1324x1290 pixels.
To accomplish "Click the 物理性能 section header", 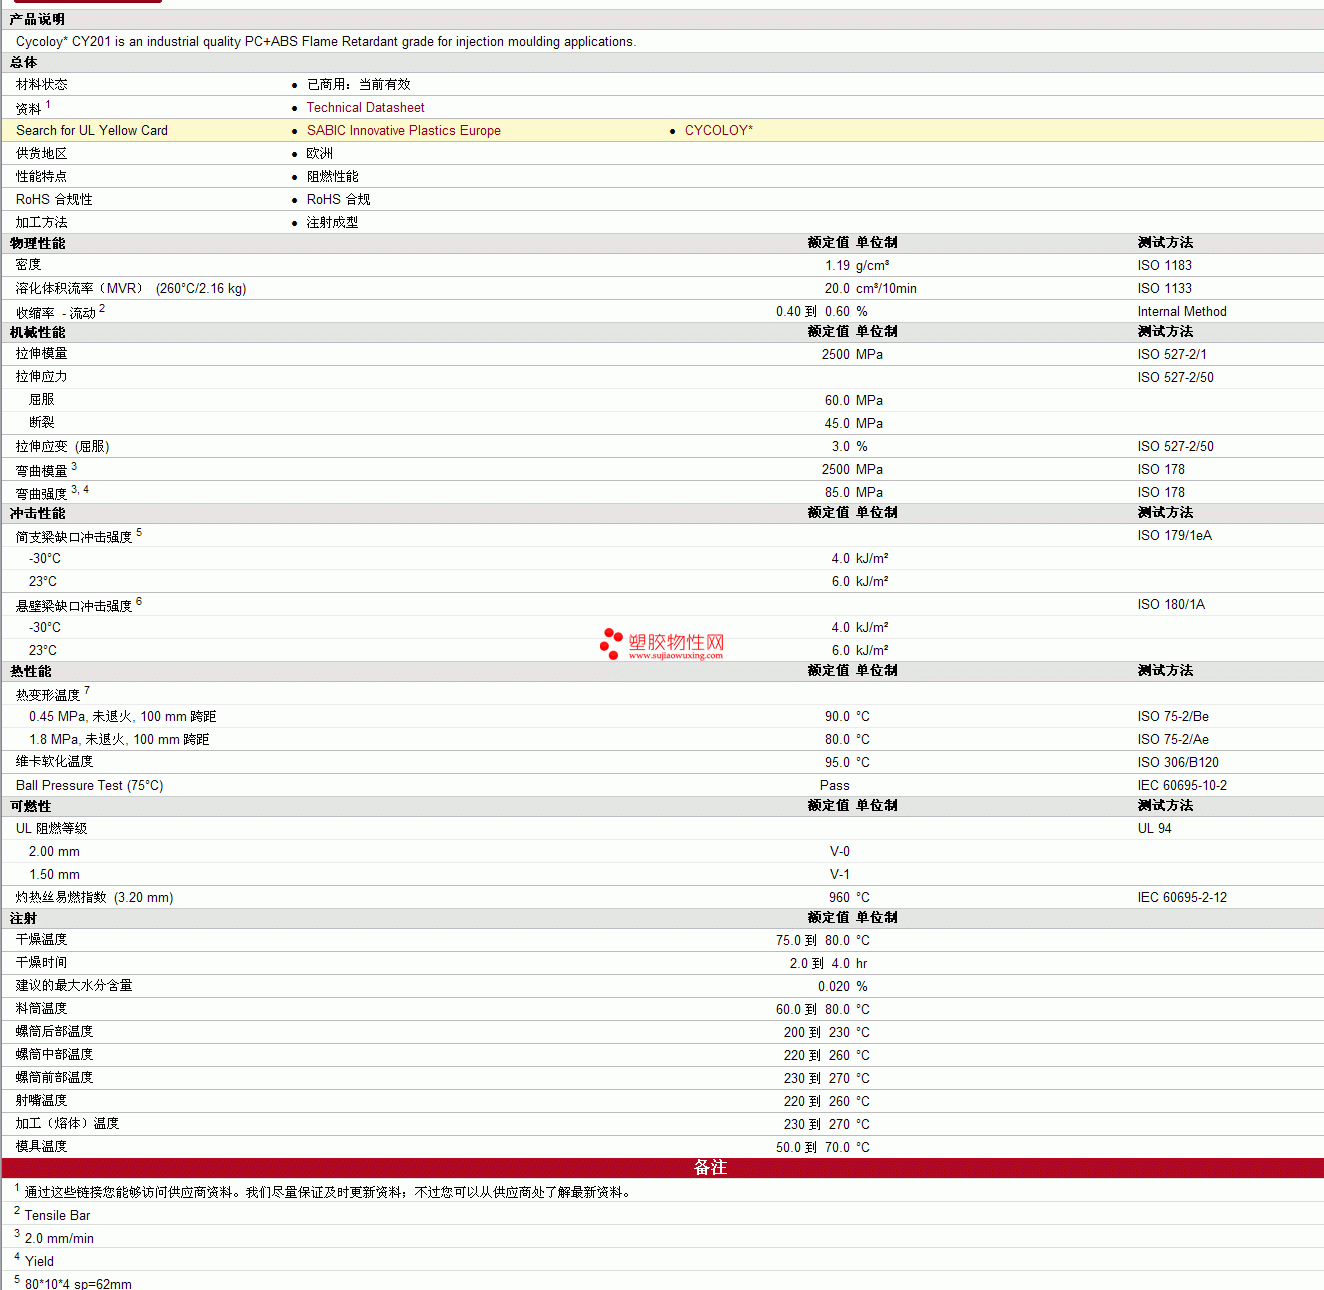I will coord(38,243).
